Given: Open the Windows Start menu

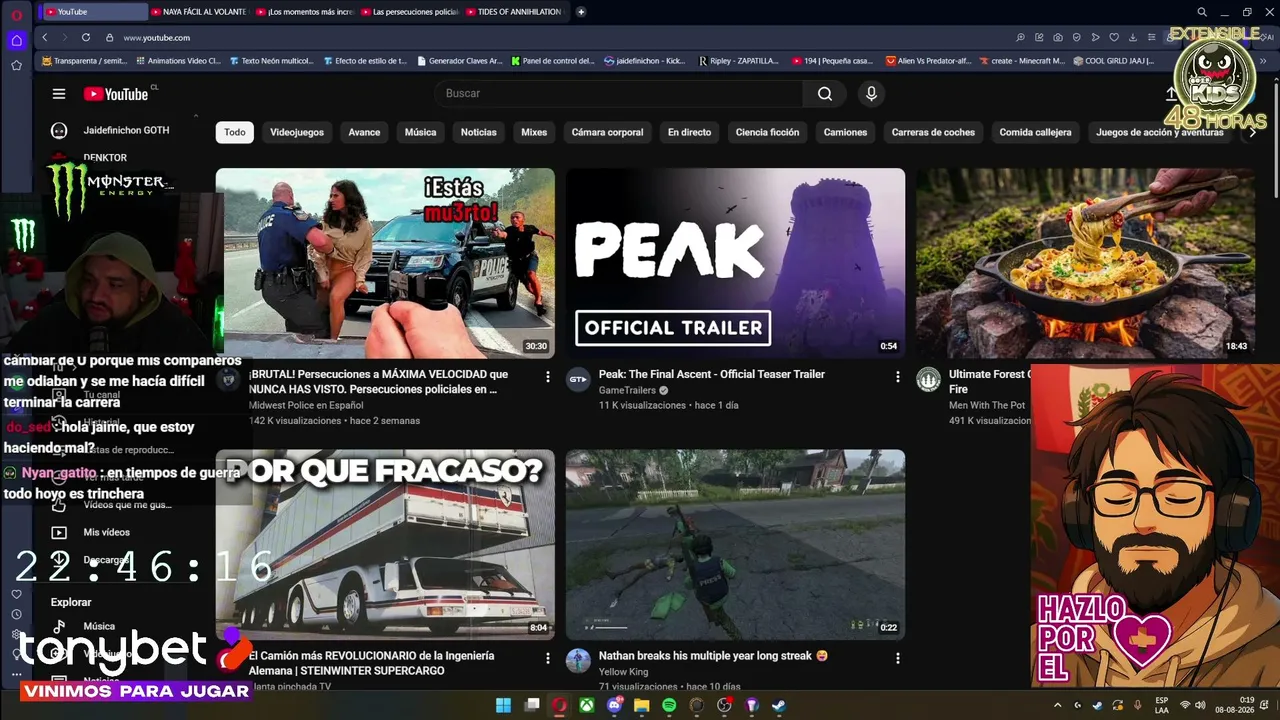Looking at the screenshot, I should pyautogui.click(x=503, y=706).
